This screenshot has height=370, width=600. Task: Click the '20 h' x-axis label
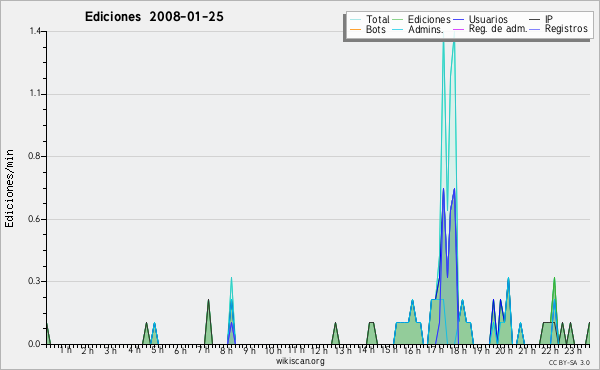504,350
